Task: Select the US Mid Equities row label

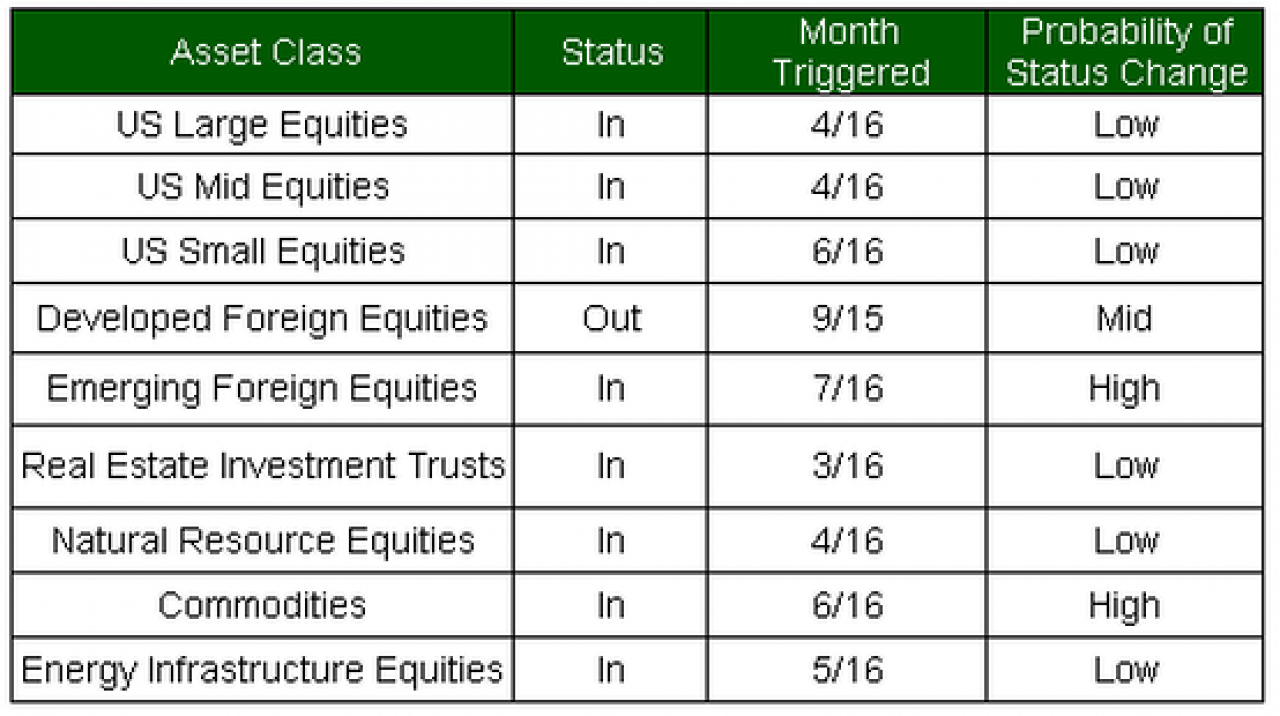Action: 264,187
